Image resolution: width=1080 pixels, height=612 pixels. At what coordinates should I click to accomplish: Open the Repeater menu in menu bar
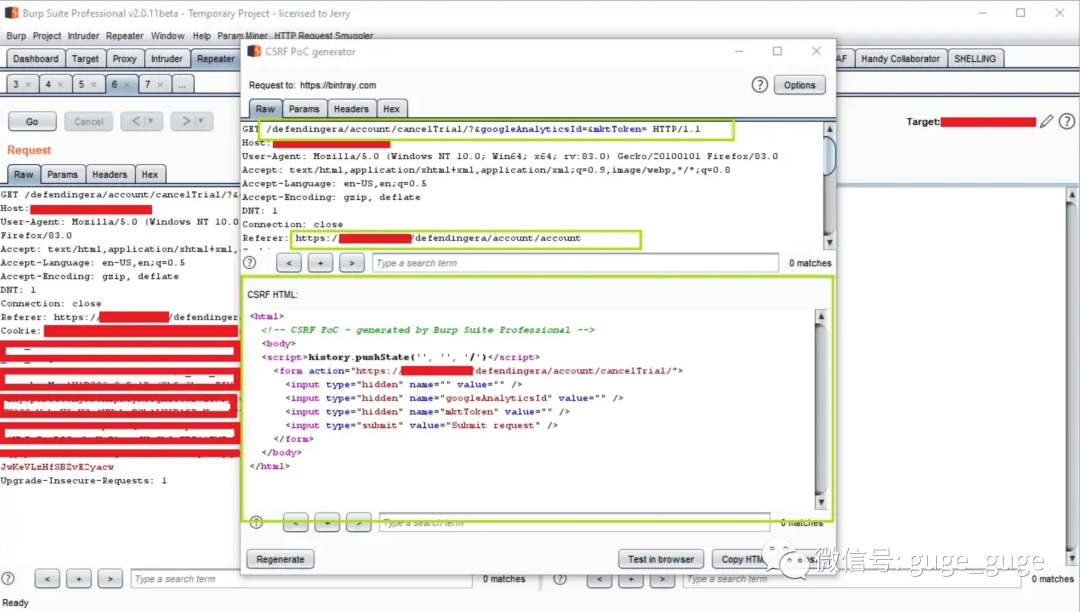125,36
